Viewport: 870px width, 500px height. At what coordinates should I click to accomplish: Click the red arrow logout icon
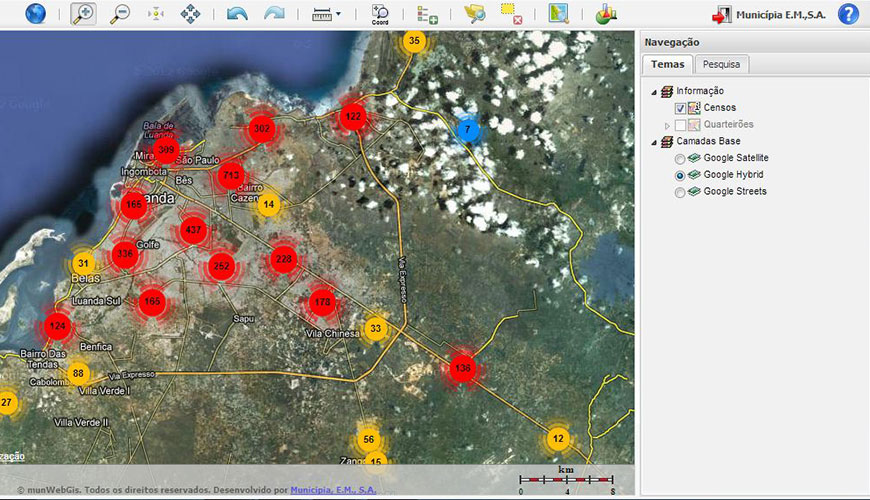[x=722, y=15]
